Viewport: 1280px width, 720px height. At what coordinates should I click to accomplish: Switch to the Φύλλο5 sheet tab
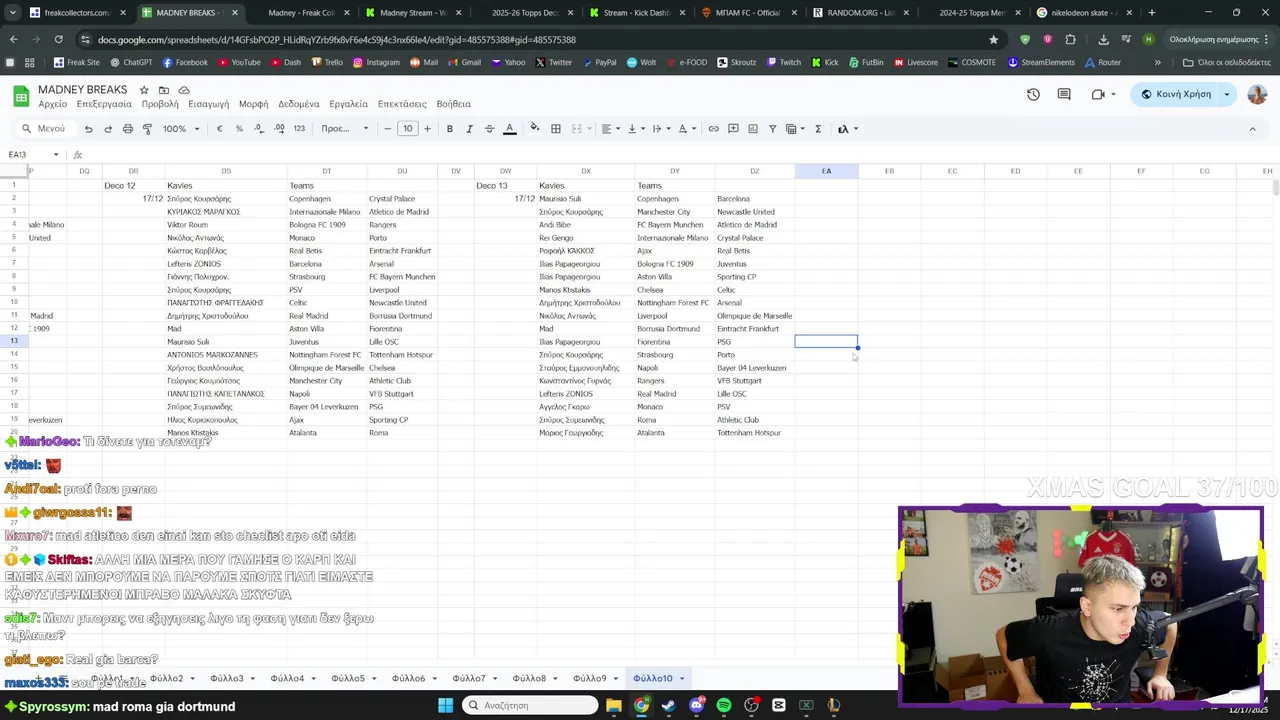click(x=347, y=679)
